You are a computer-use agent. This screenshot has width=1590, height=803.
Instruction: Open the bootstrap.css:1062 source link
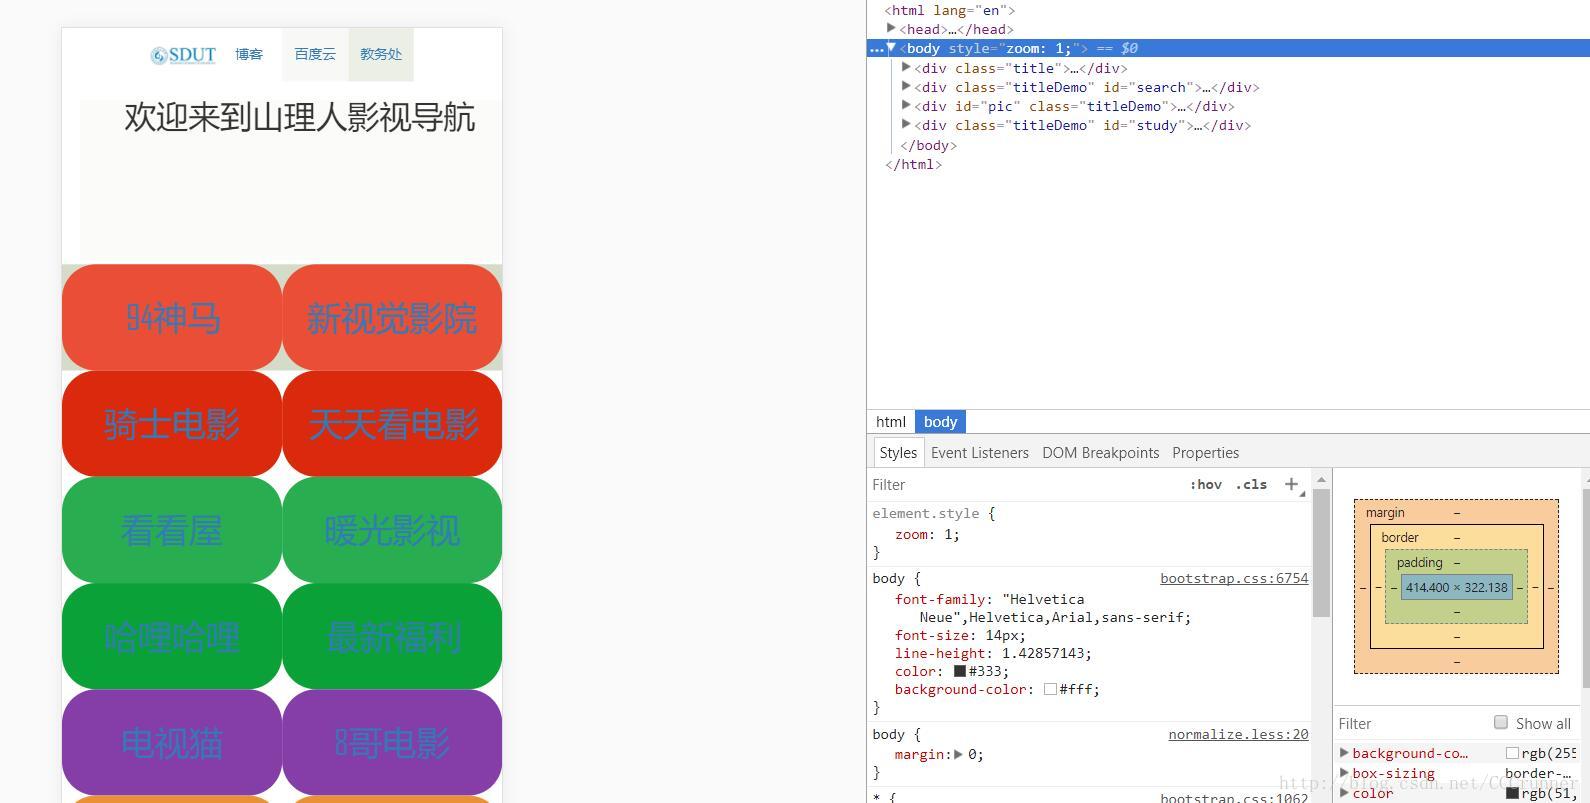pyautogui.click(x=1234, y=798)
